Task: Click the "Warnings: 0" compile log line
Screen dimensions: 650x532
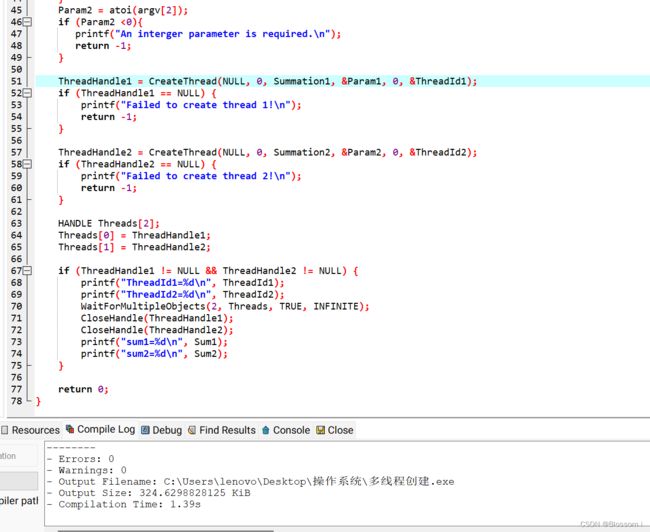Action: [x=87, y=470]
